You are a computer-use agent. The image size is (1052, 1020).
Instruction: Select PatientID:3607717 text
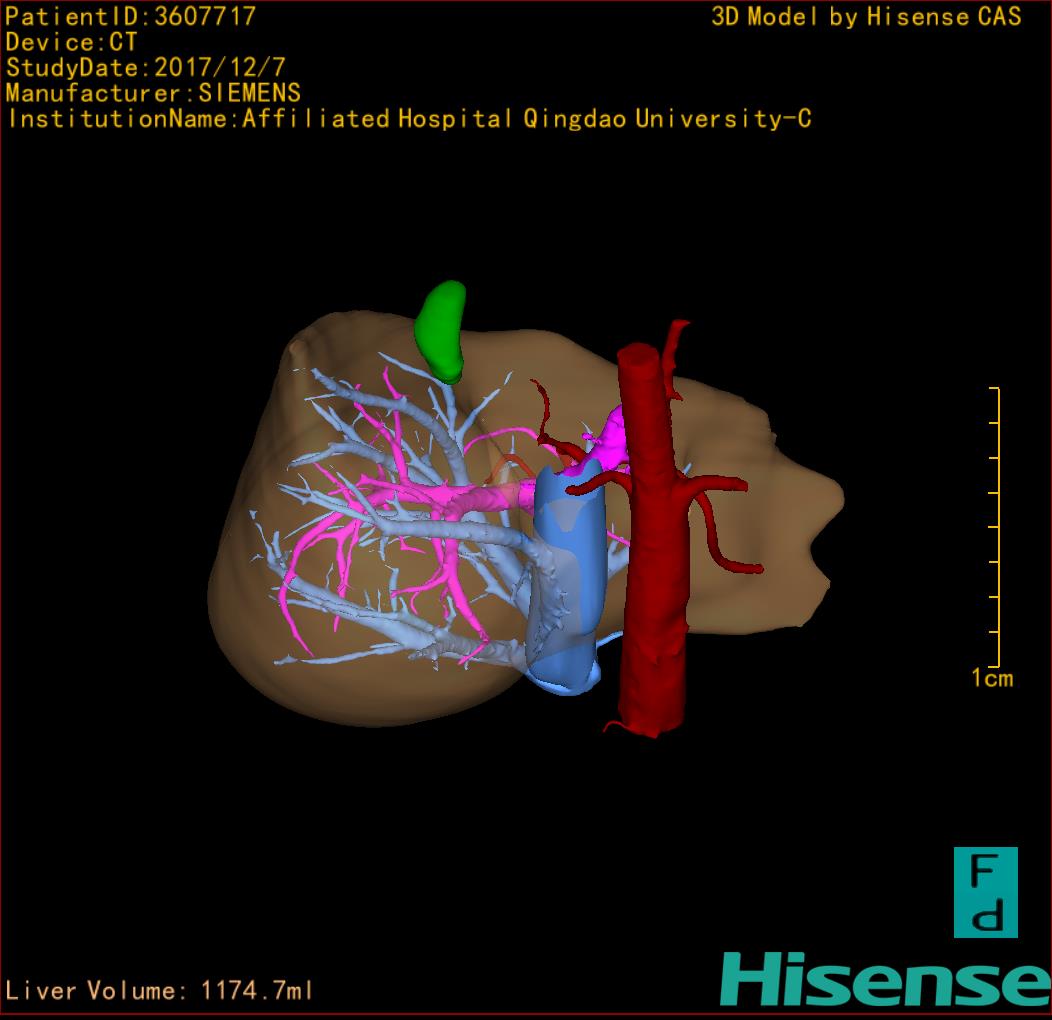(130, 16)
